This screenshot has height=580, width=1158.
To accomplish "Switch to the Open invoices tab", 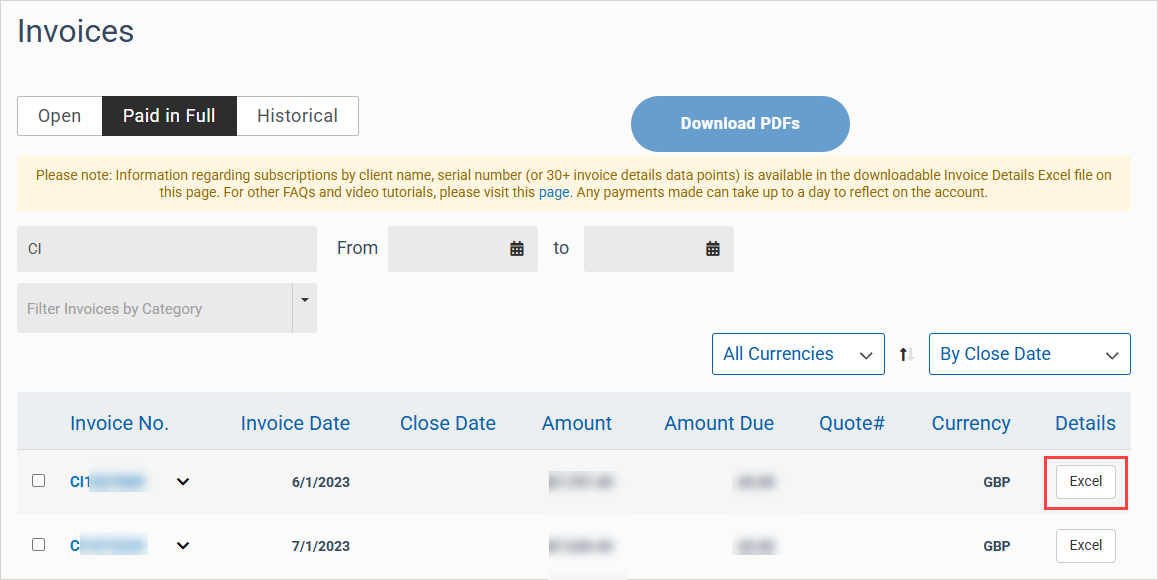I will [x=59, y=116].
